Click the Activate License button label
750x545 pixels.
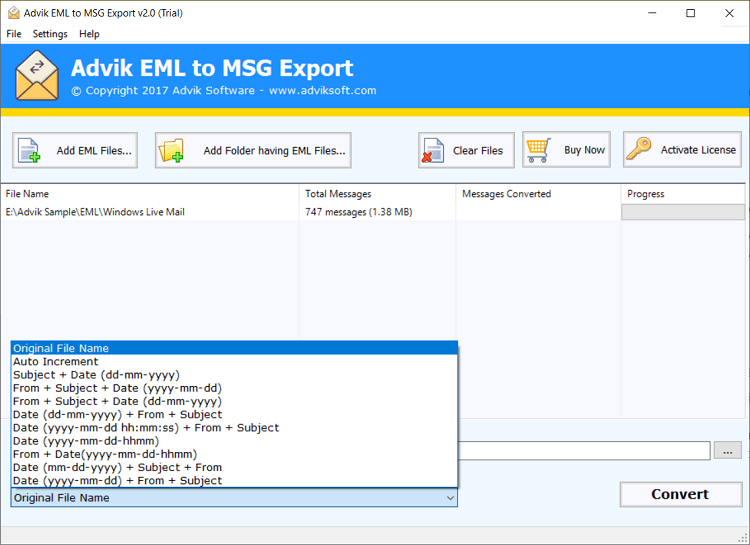698,150
